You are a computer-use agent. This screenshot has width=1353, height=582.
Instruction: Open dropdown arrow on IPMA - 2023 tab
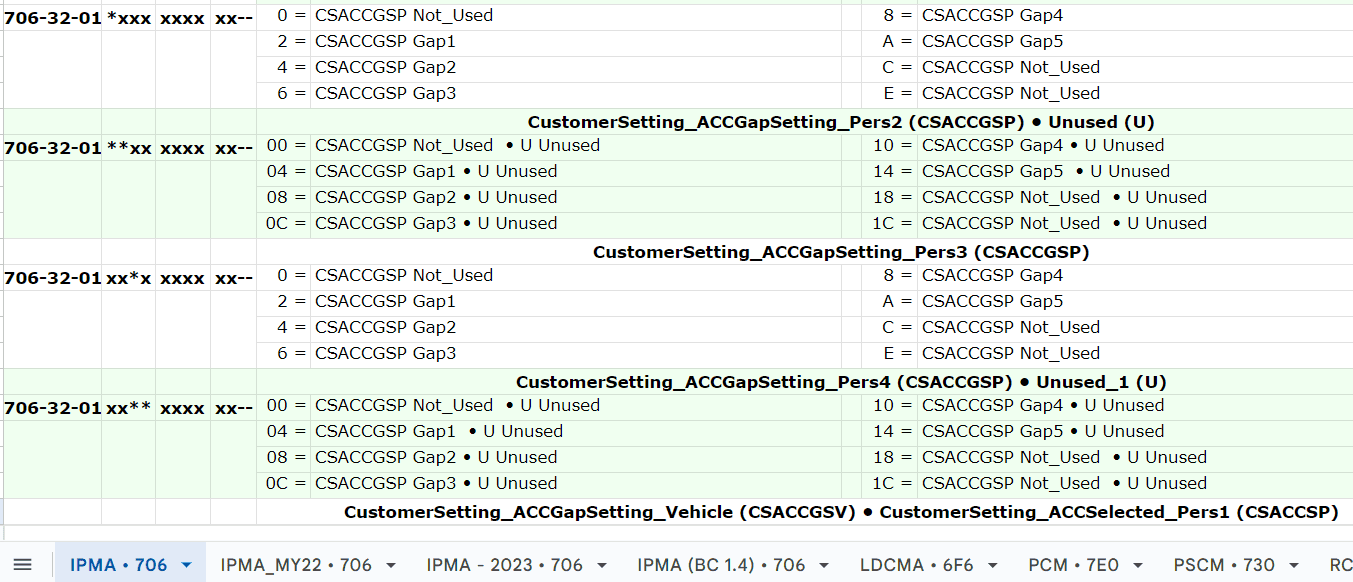coord(602,565)
